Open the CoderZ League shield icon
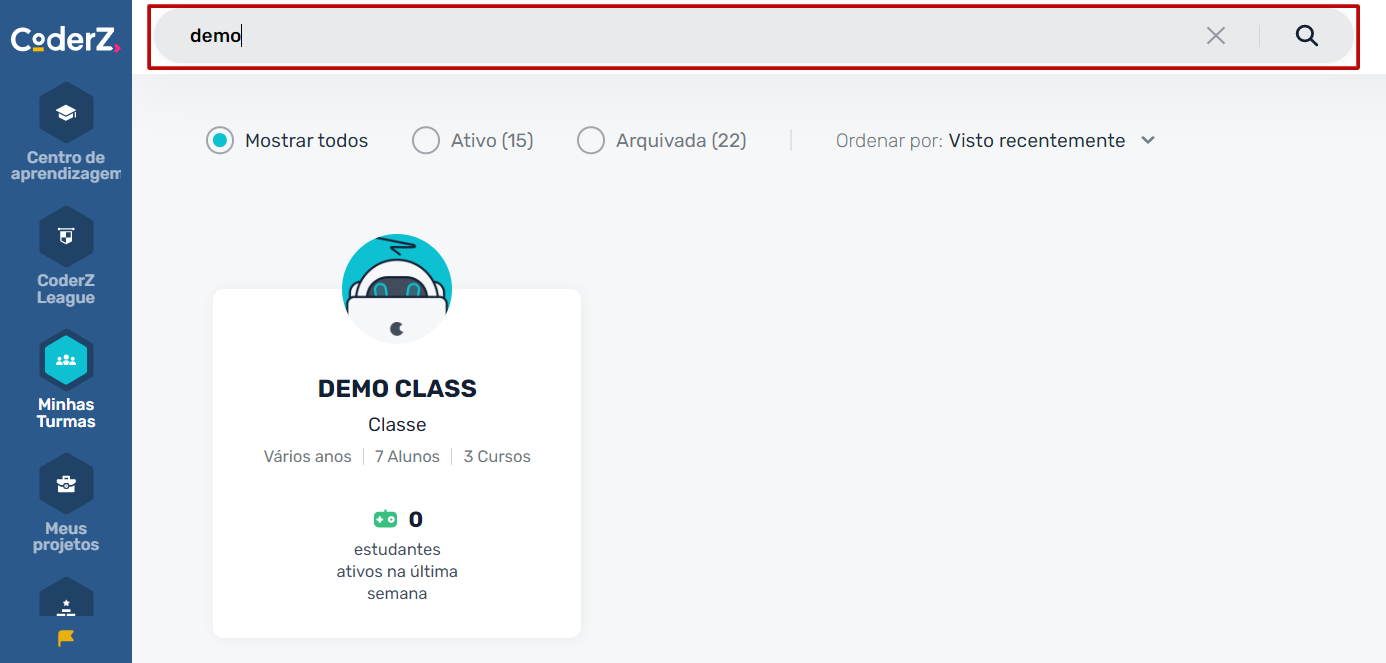 tap(66, 237)
